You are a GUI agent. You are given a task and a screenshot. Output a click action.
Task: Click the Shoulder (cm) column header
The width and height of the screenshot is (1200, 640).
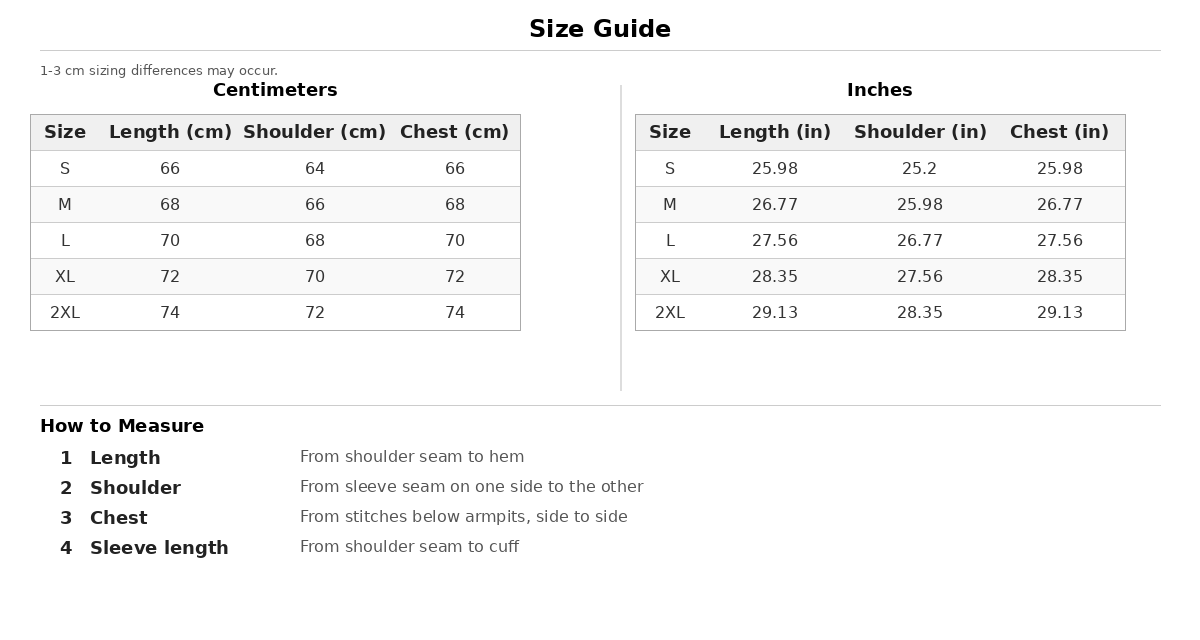[315, 132]
